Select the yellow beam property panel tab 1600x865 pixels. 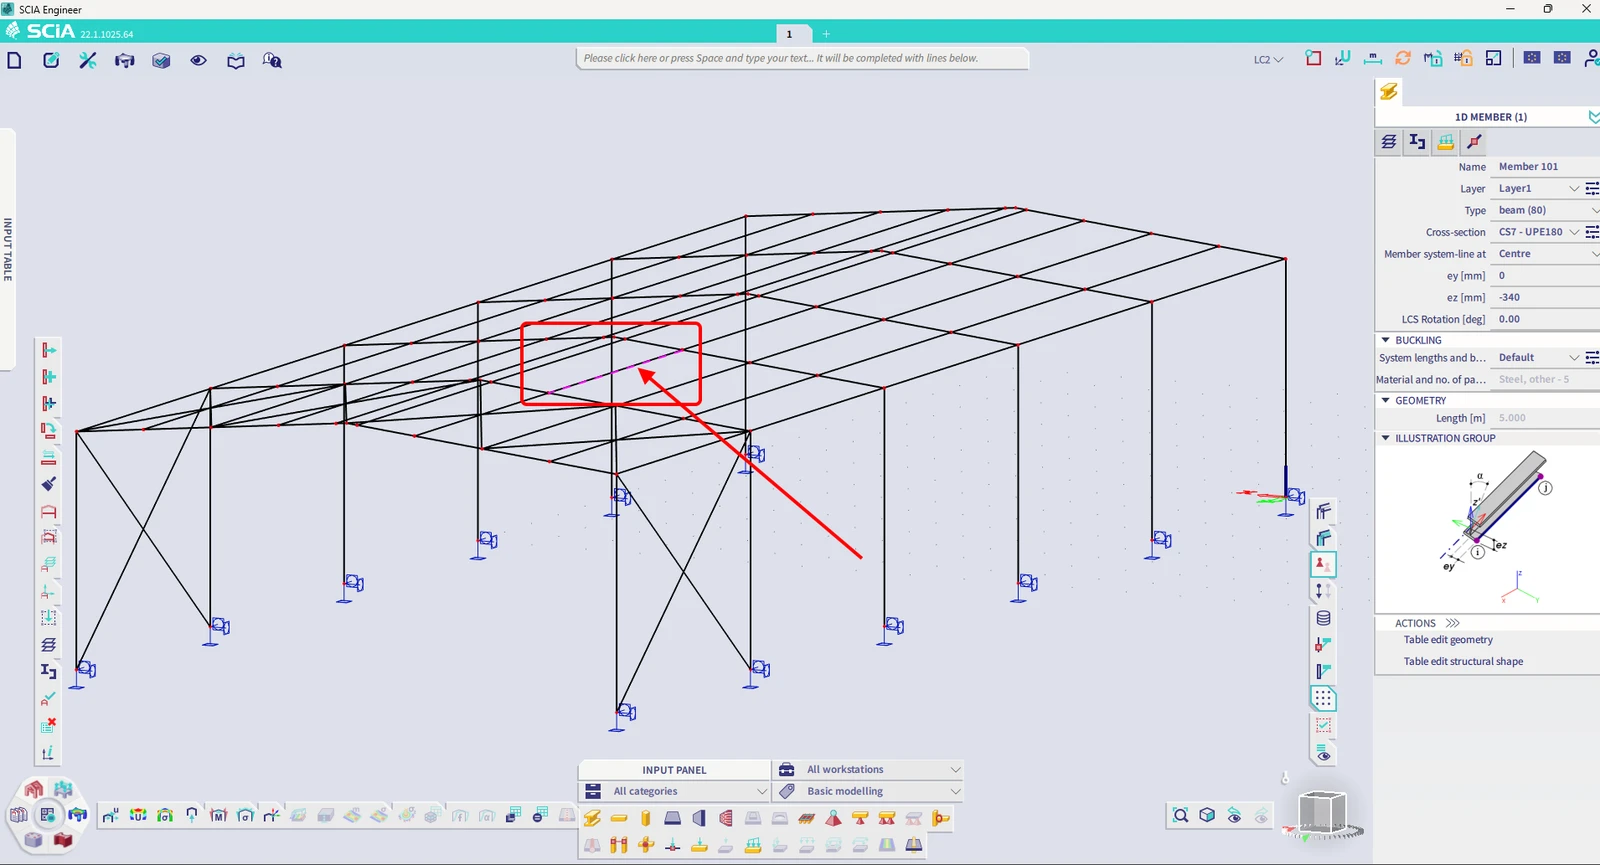tap(1389, 92)
